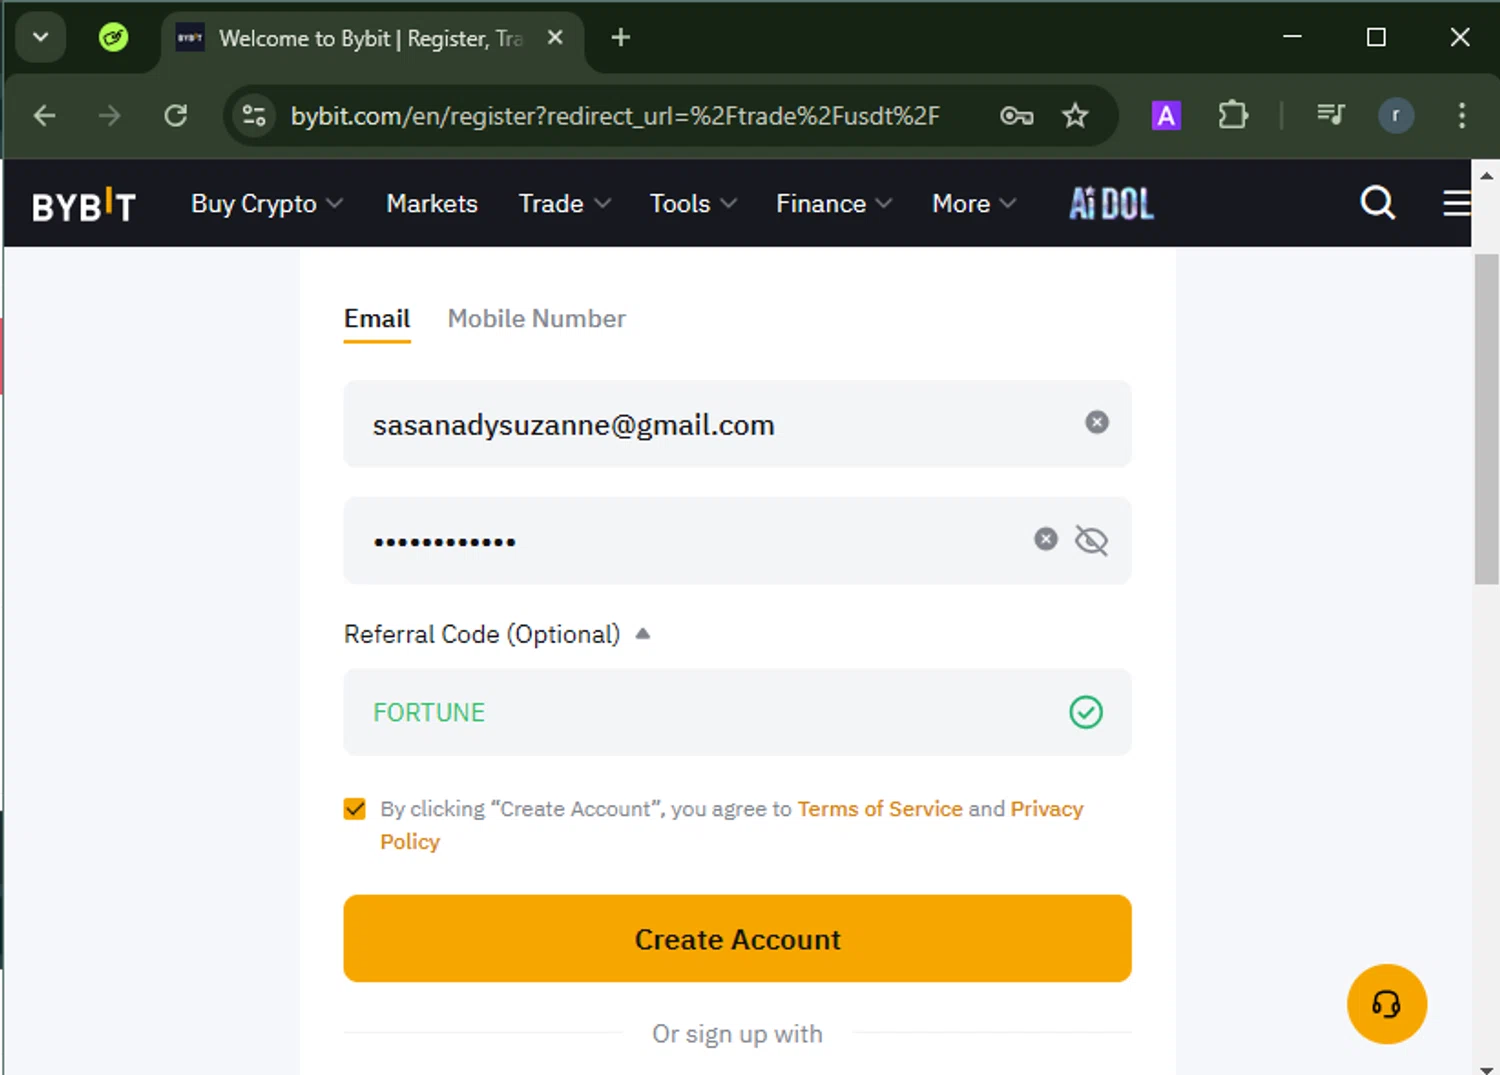
Task: Clear the email field with the X icon
Action: 1097,422
